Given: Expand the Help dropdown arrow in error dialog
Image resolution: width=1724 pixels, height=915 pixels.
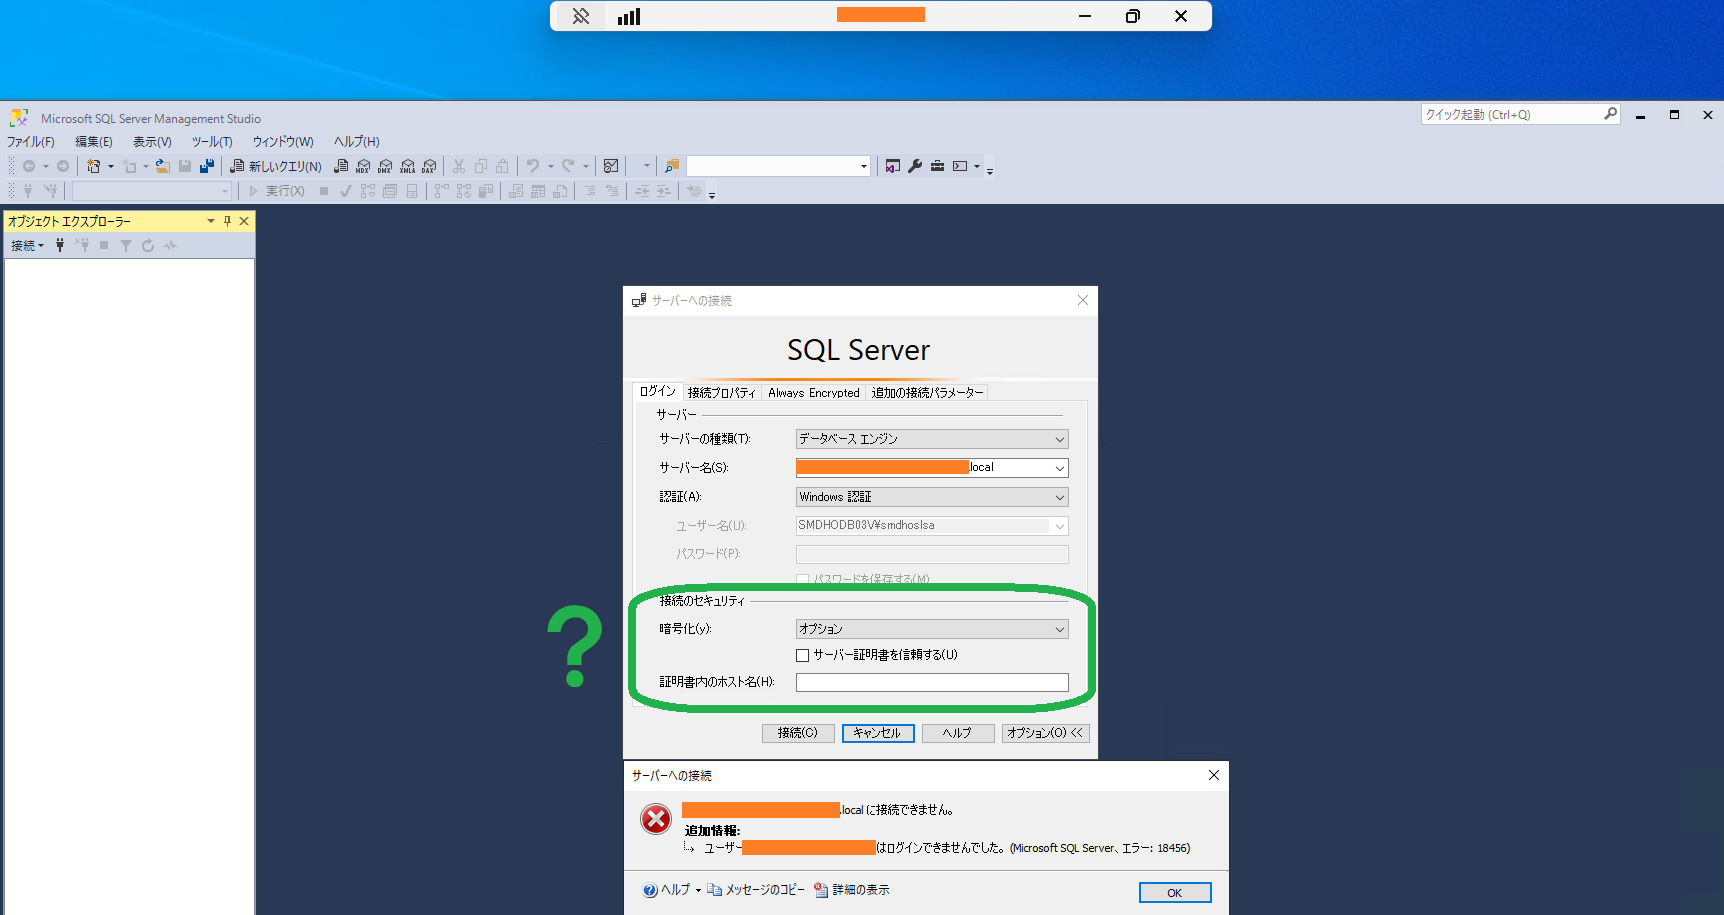Looking at the screenshot, I should pos(698,890).
